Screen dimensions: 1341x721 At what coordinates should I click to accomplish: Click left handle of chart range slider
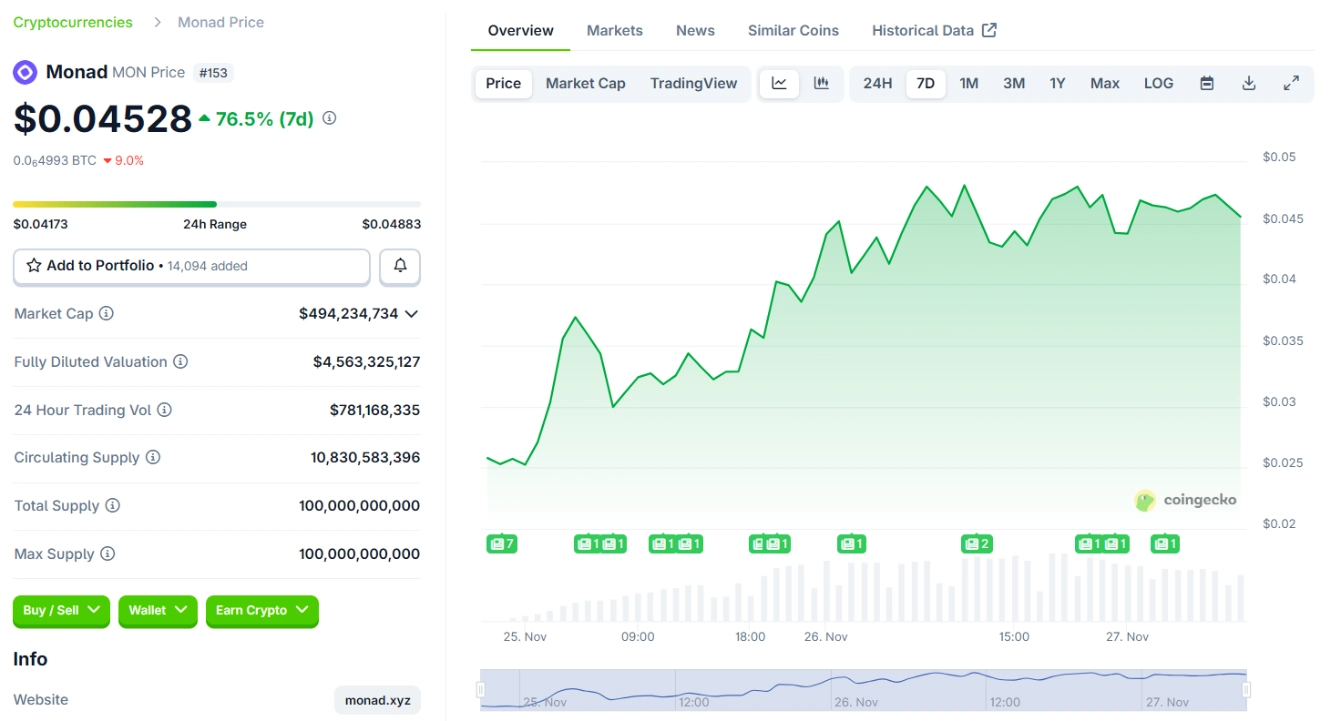(x=481, y=690)
